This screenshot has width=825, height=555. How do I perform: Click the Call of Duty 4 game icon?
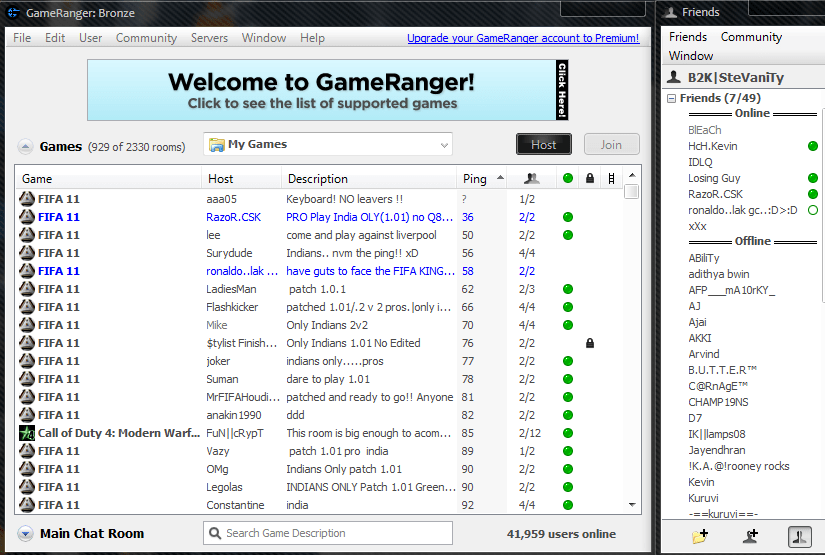click(27, 433)
